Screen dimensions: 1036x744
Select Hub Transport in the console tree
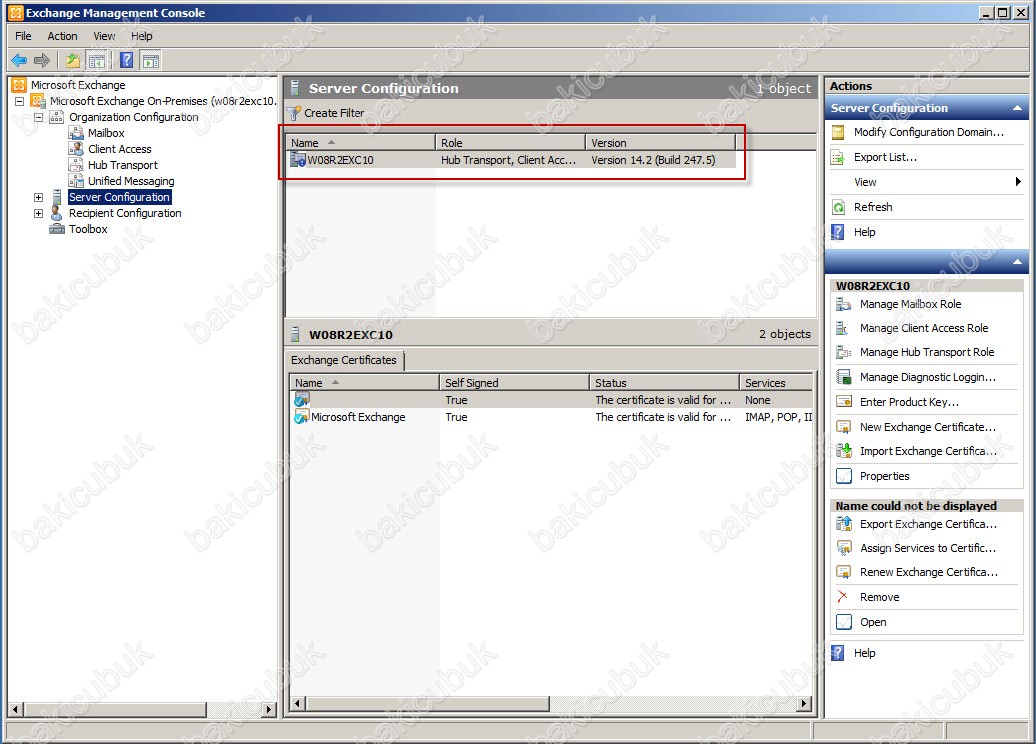tap(123, 165)
